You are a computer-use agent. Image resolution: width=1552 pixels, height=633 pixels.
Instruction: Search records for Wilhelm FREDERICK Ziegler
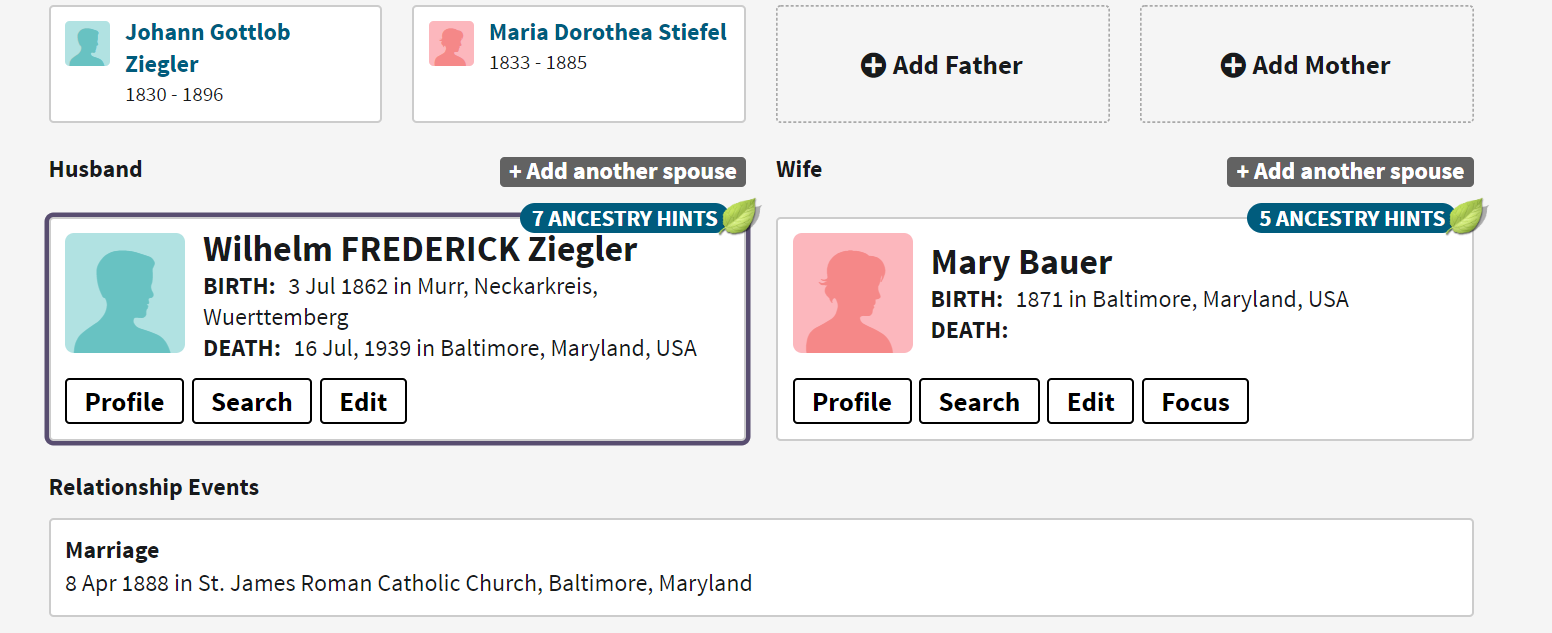(251, 401)
